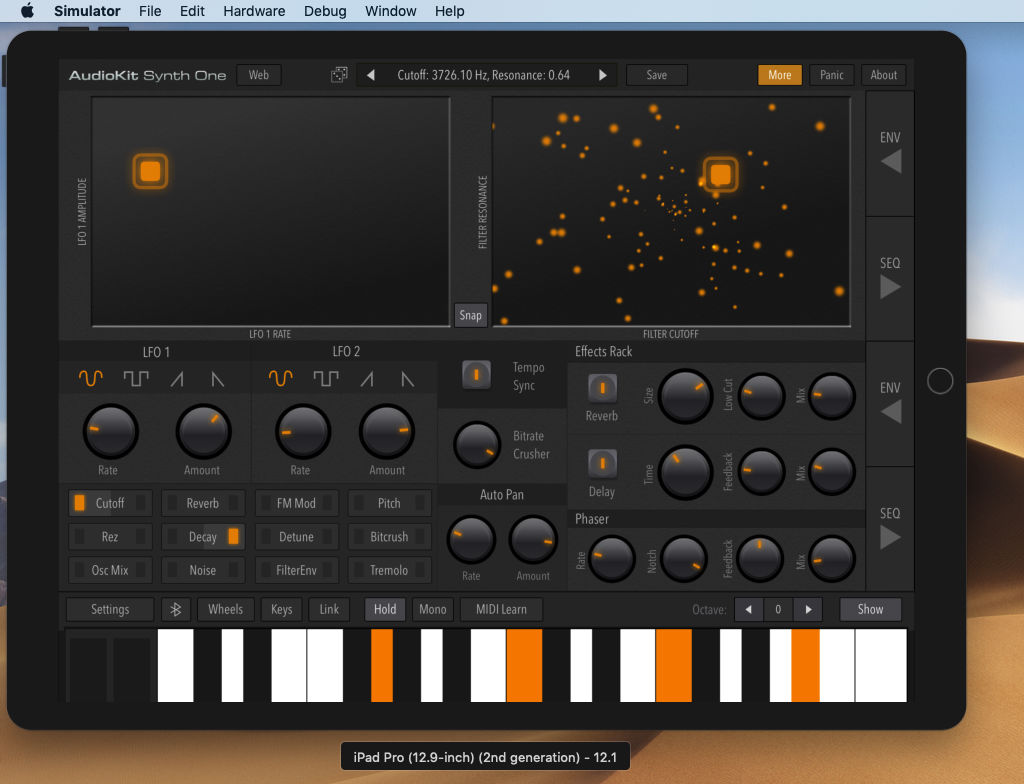Click the random preset dice icon
Screen dimensions: 1024x784
click(339, 75)
